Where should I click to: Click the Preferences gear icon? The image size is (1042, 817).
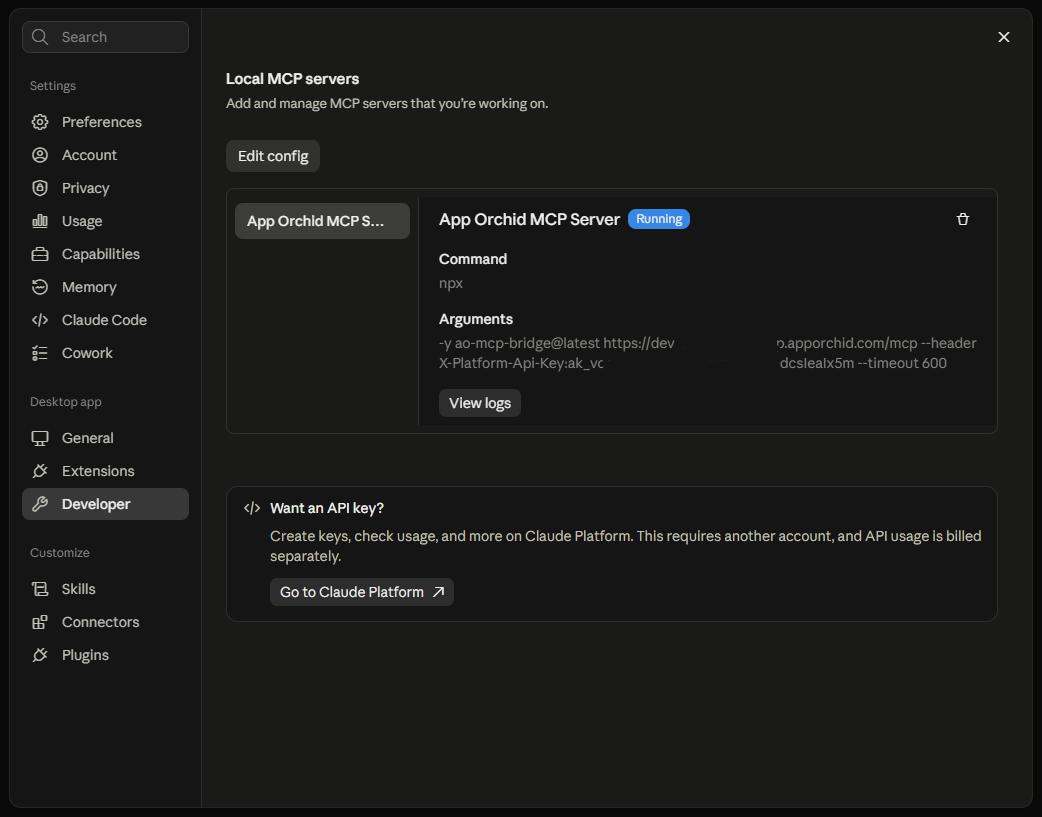tap(40, 122)
